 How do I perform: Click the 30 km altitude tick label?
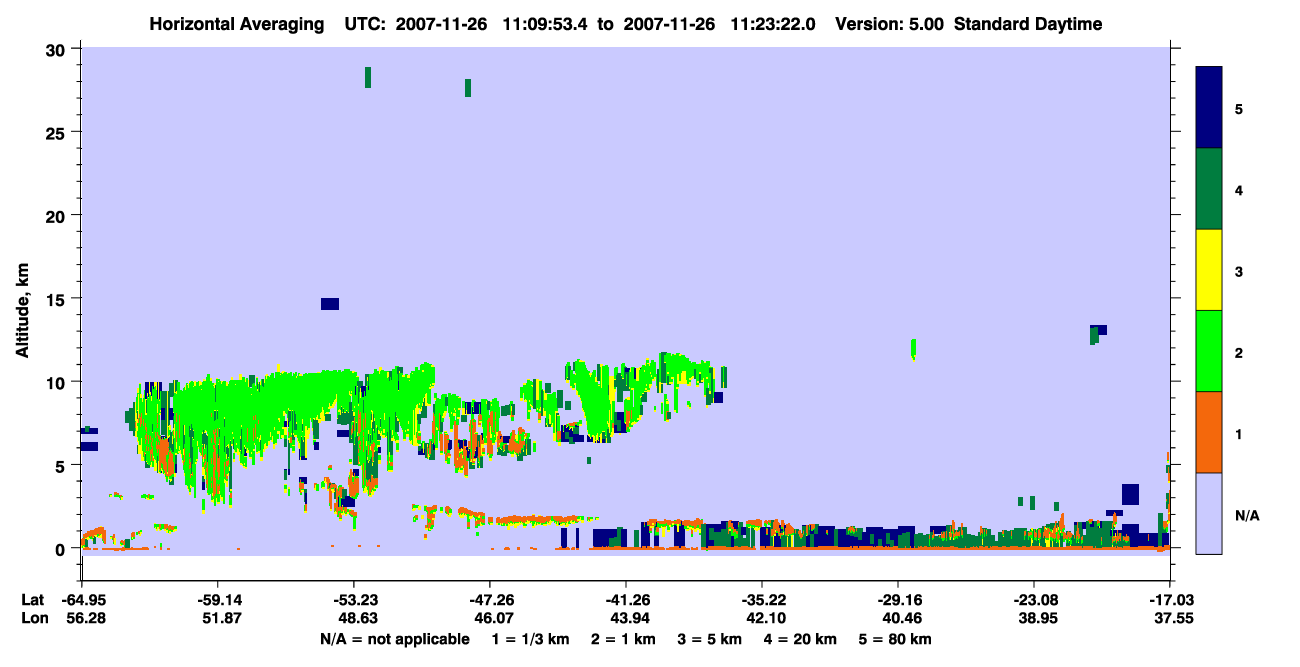[x=58, y=49]
